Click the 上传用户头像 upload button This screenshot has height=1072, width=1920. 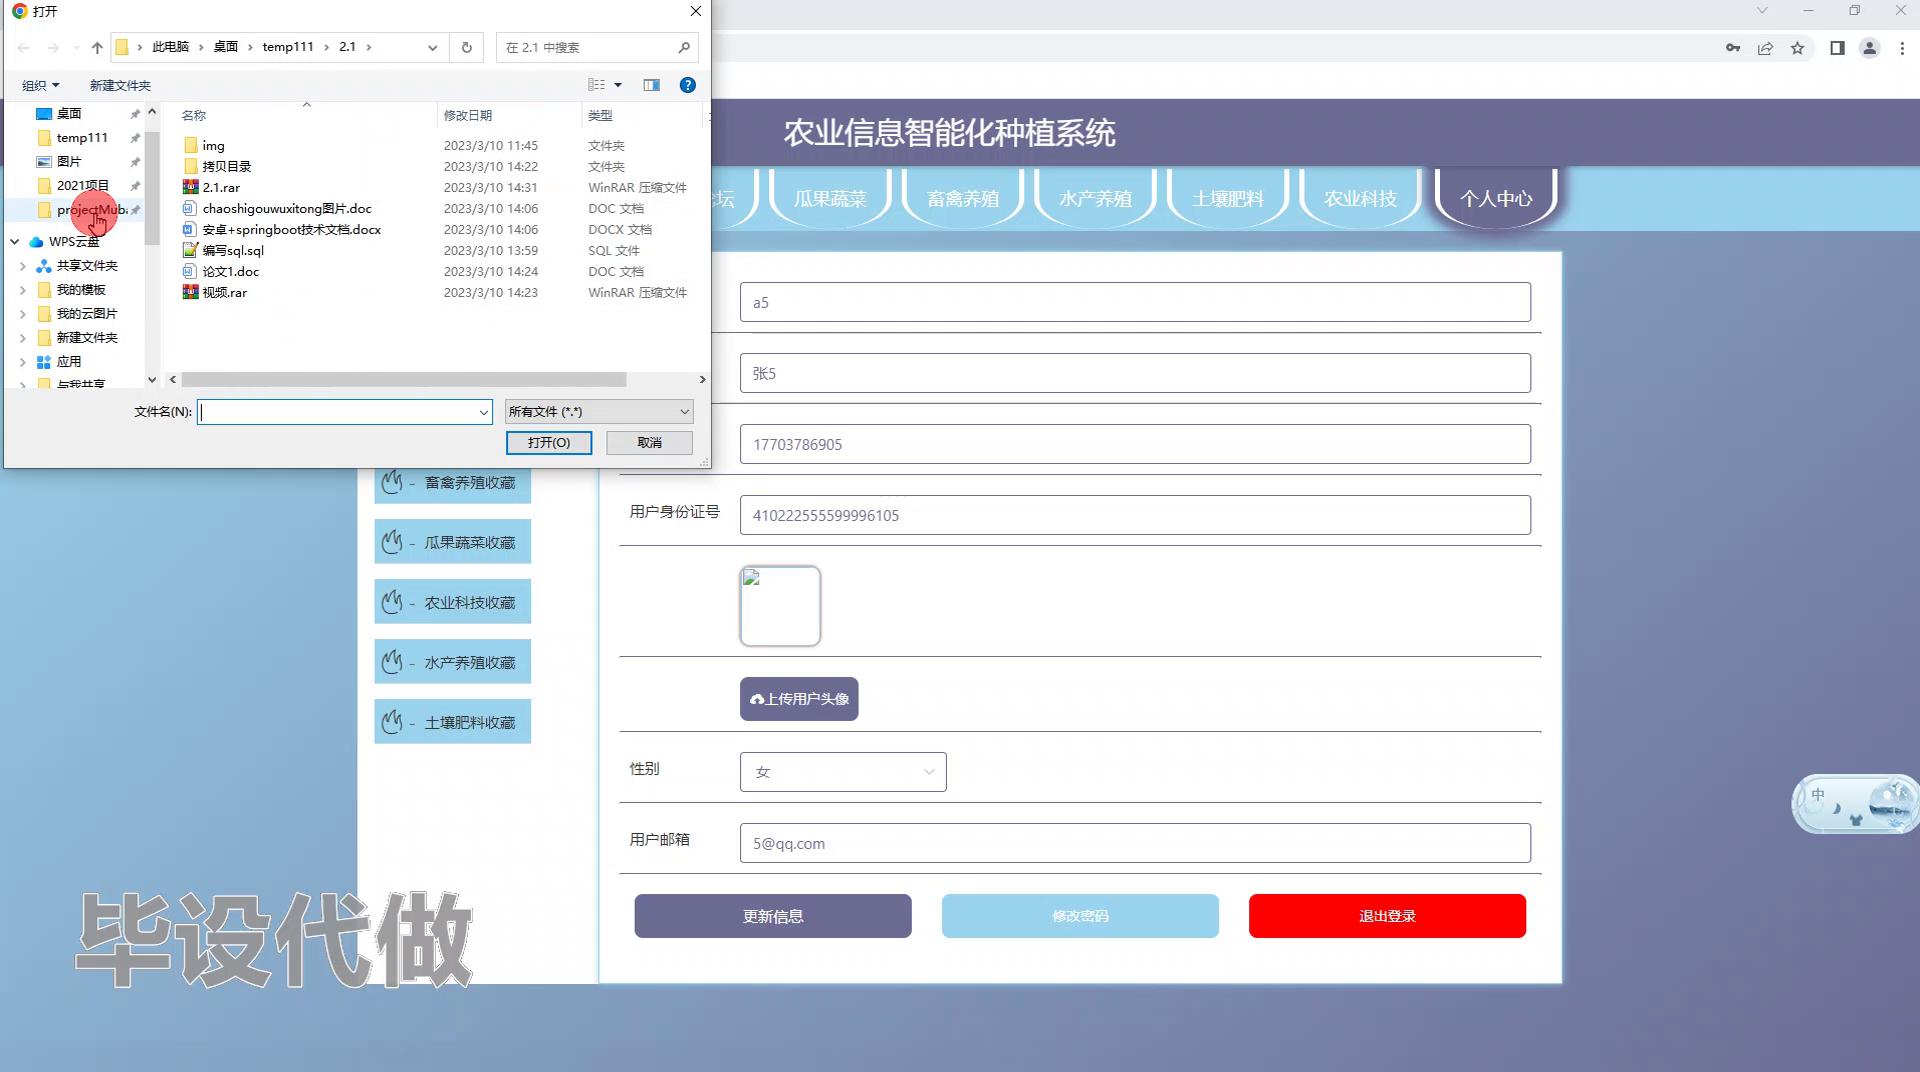[799, 699]
